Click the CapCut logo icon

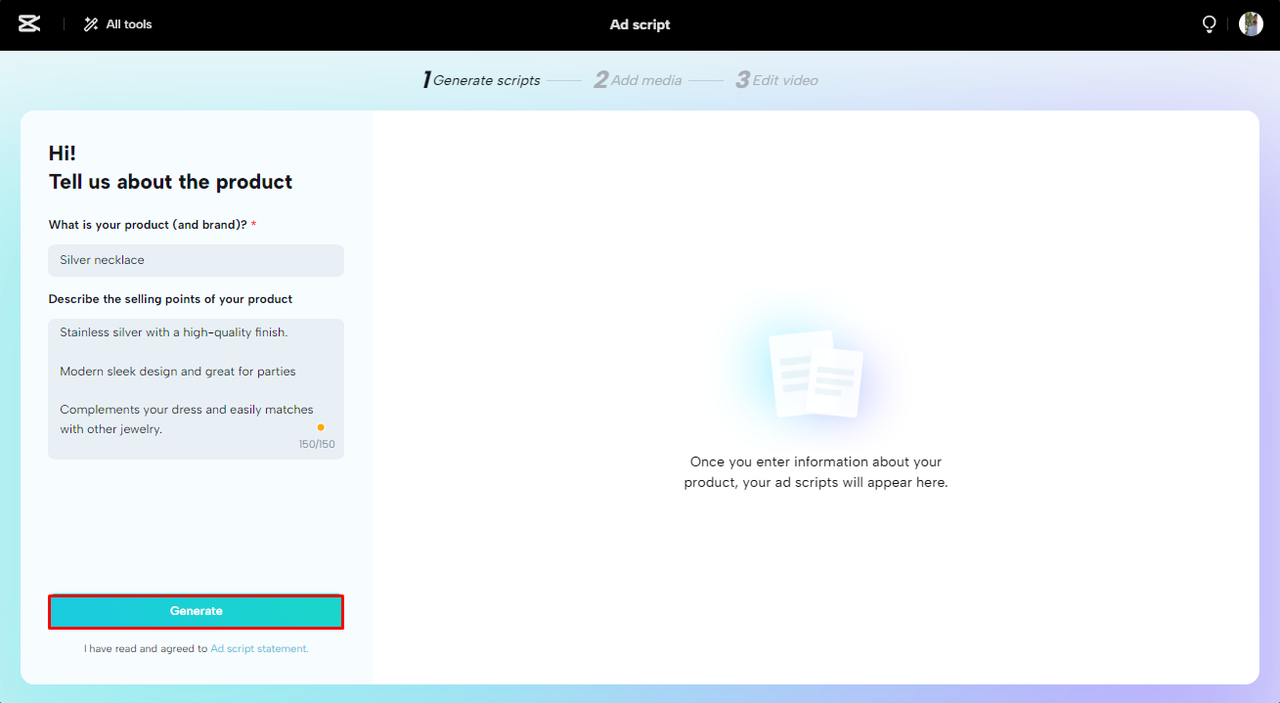click(x=29, y=24)
